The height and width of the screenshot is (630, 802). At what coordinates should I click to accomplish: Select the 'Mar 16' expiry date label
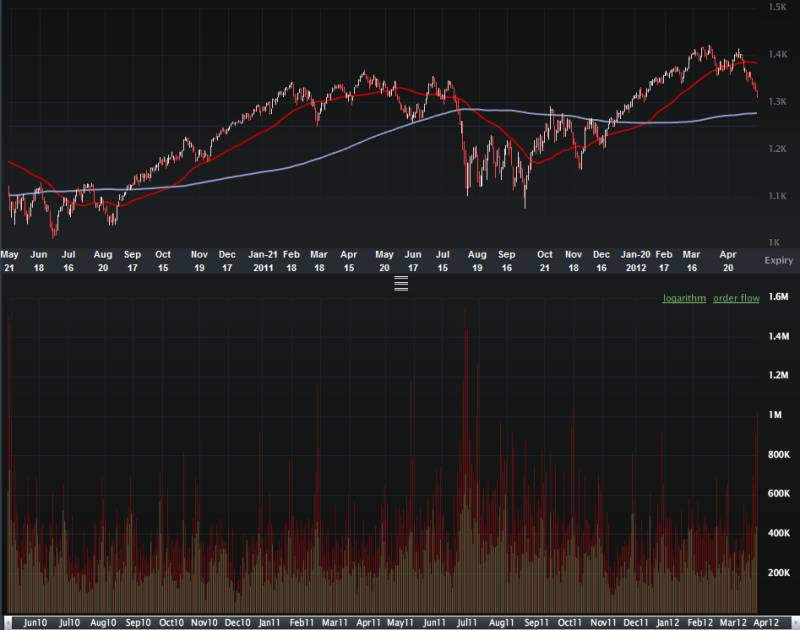[691, 261]
